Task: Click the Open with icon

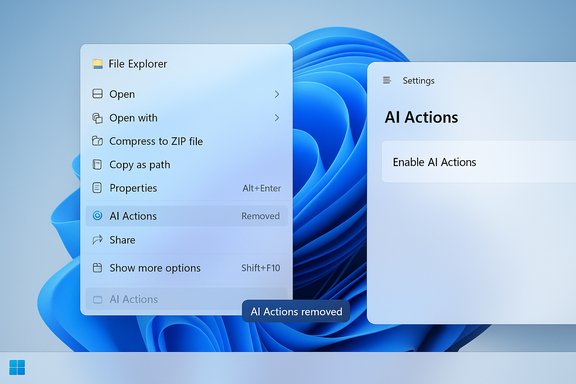Action: [x=97, y=118]
